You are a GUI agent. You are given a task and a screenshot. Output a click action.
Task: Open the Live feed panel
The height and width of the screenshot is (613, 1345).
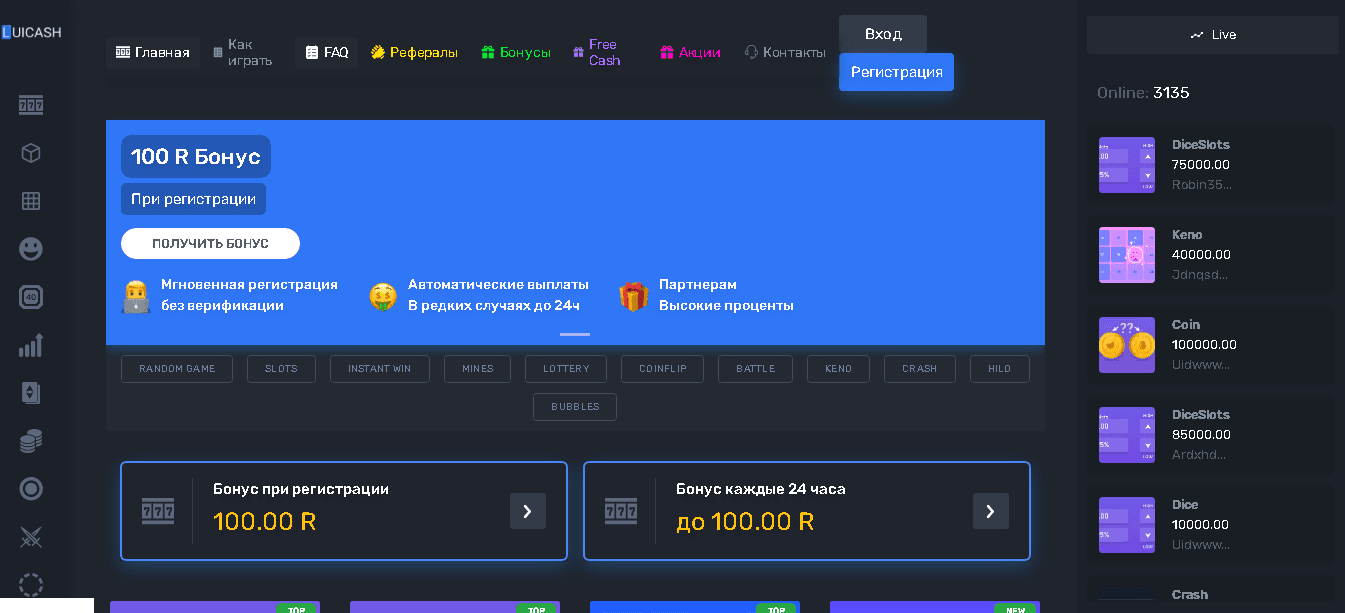pos(1212,34)
